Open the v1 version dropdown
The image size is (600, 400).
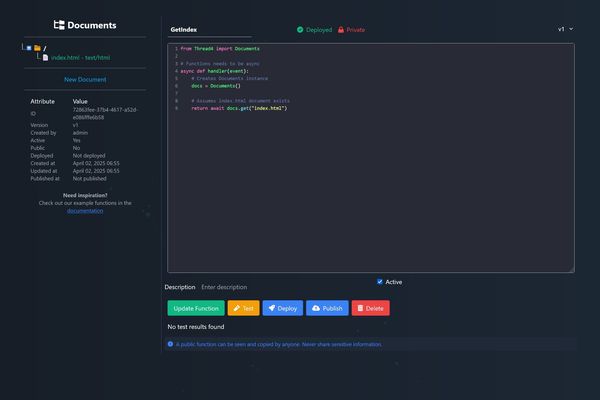tap(565, 29)
